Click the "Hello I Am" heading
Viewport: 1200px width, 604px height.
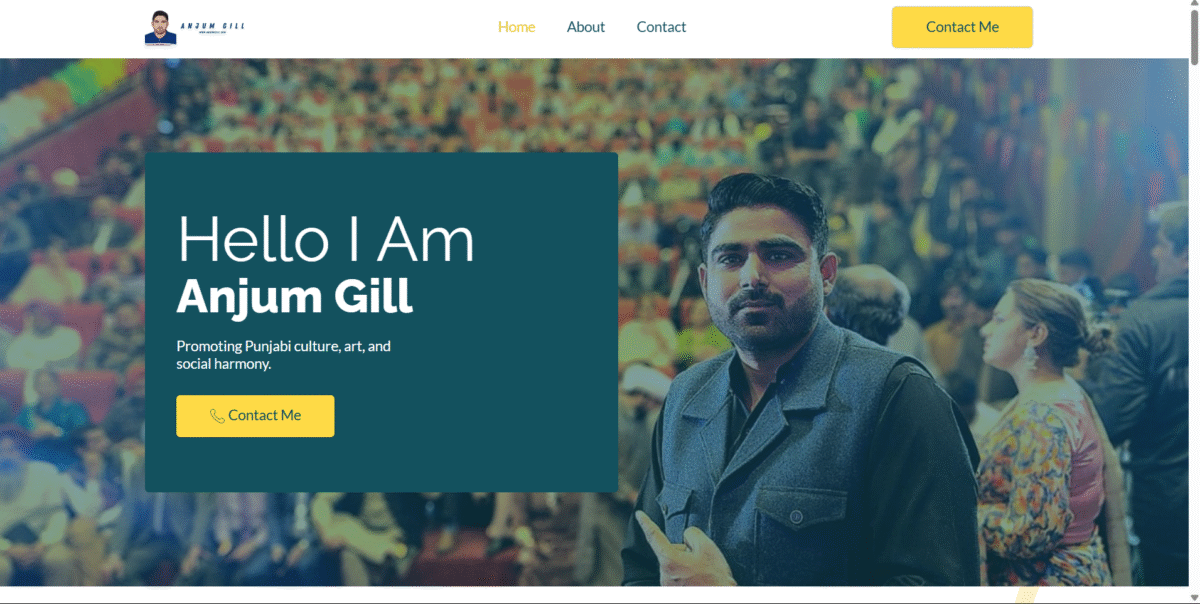tap(326, 240)
